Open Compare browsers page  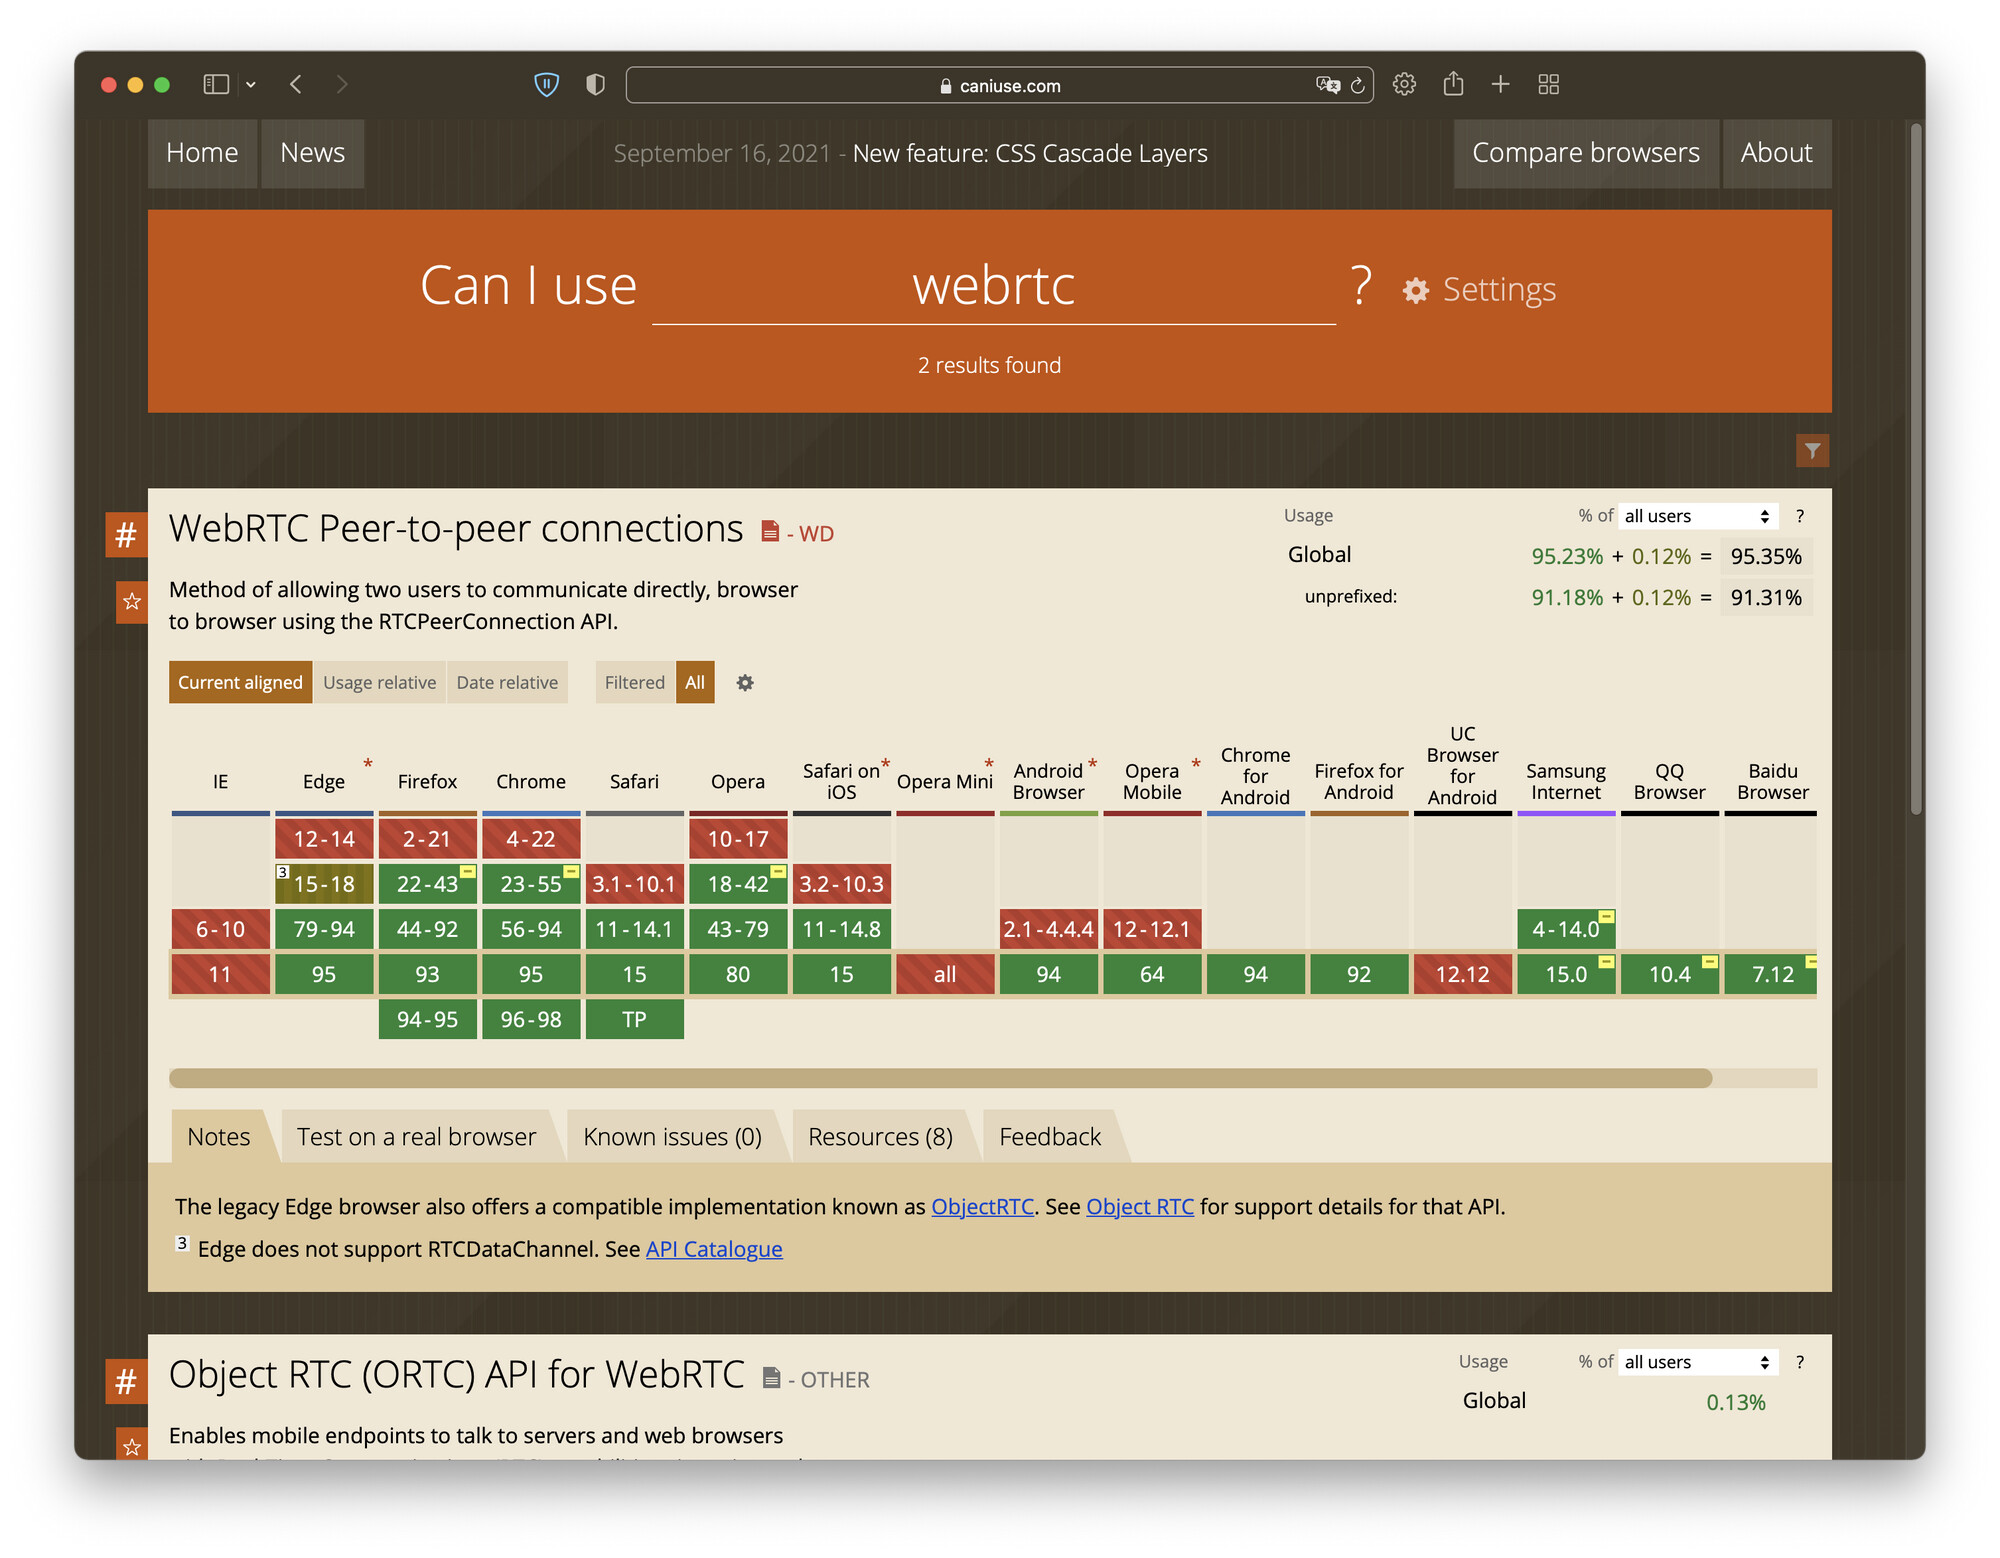[1585, 153]
